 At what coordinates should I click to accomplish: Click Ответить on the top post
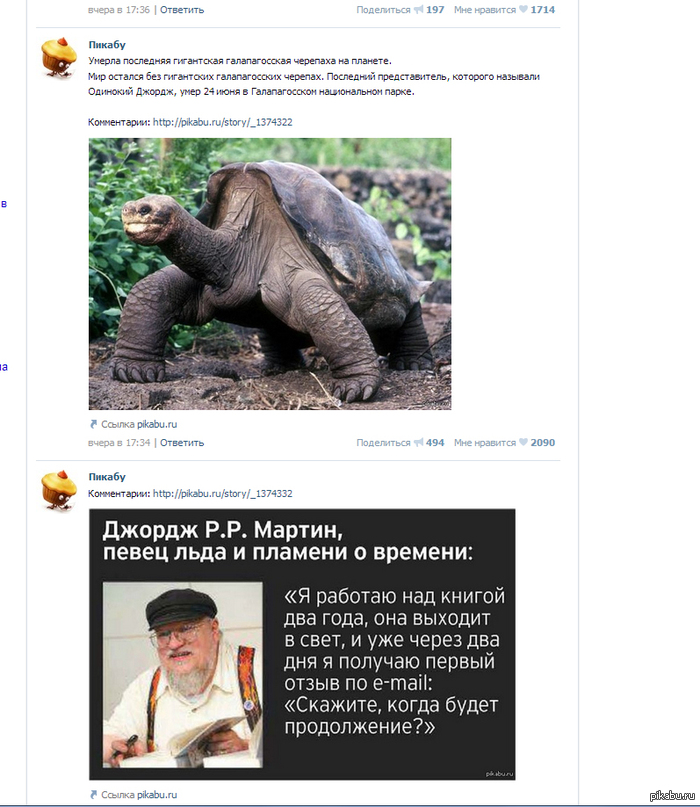click(x=182, y=10)
